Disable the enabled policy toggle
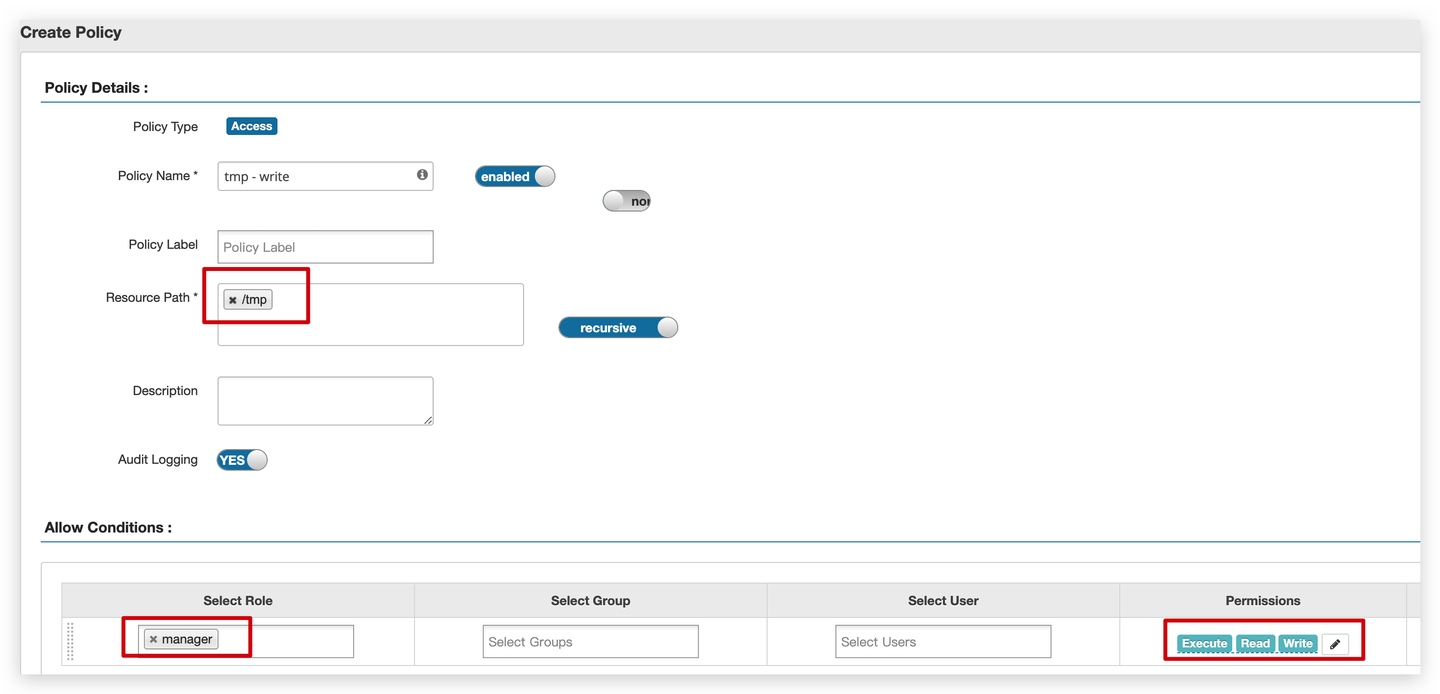This screenshot has width=1440, height=694. 514,176
